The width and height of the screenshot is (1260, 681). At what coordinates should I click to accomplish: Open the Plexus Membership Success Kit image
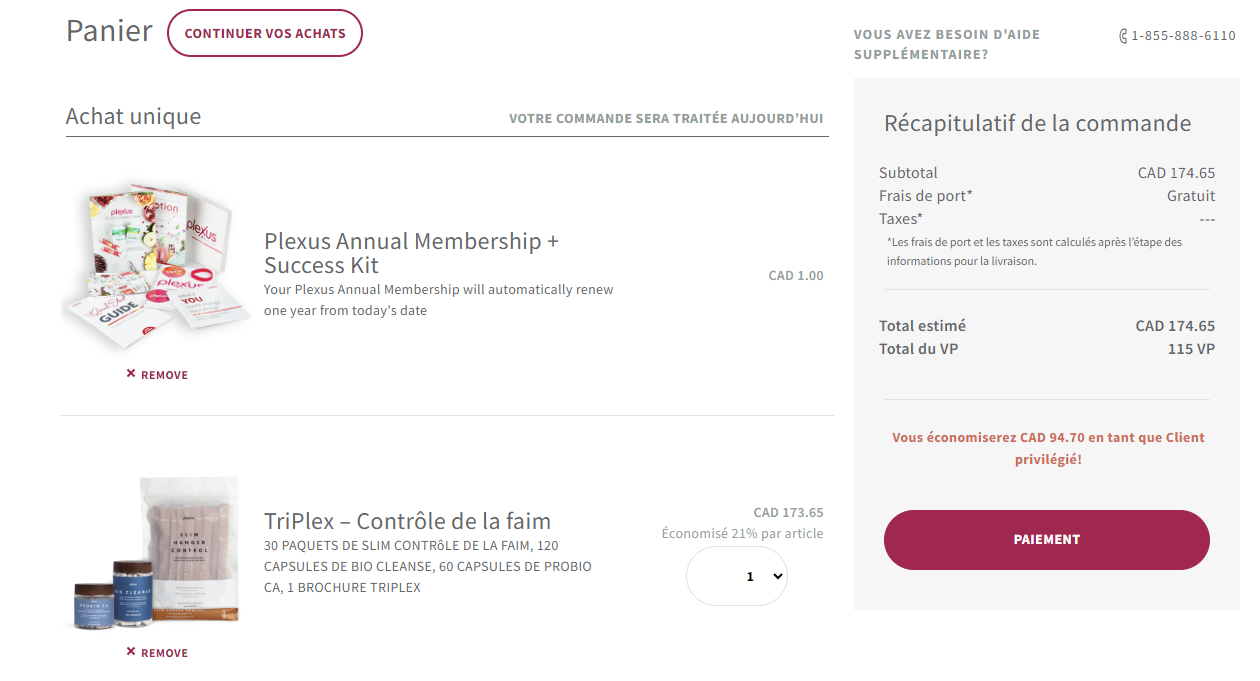coord(155,265)
